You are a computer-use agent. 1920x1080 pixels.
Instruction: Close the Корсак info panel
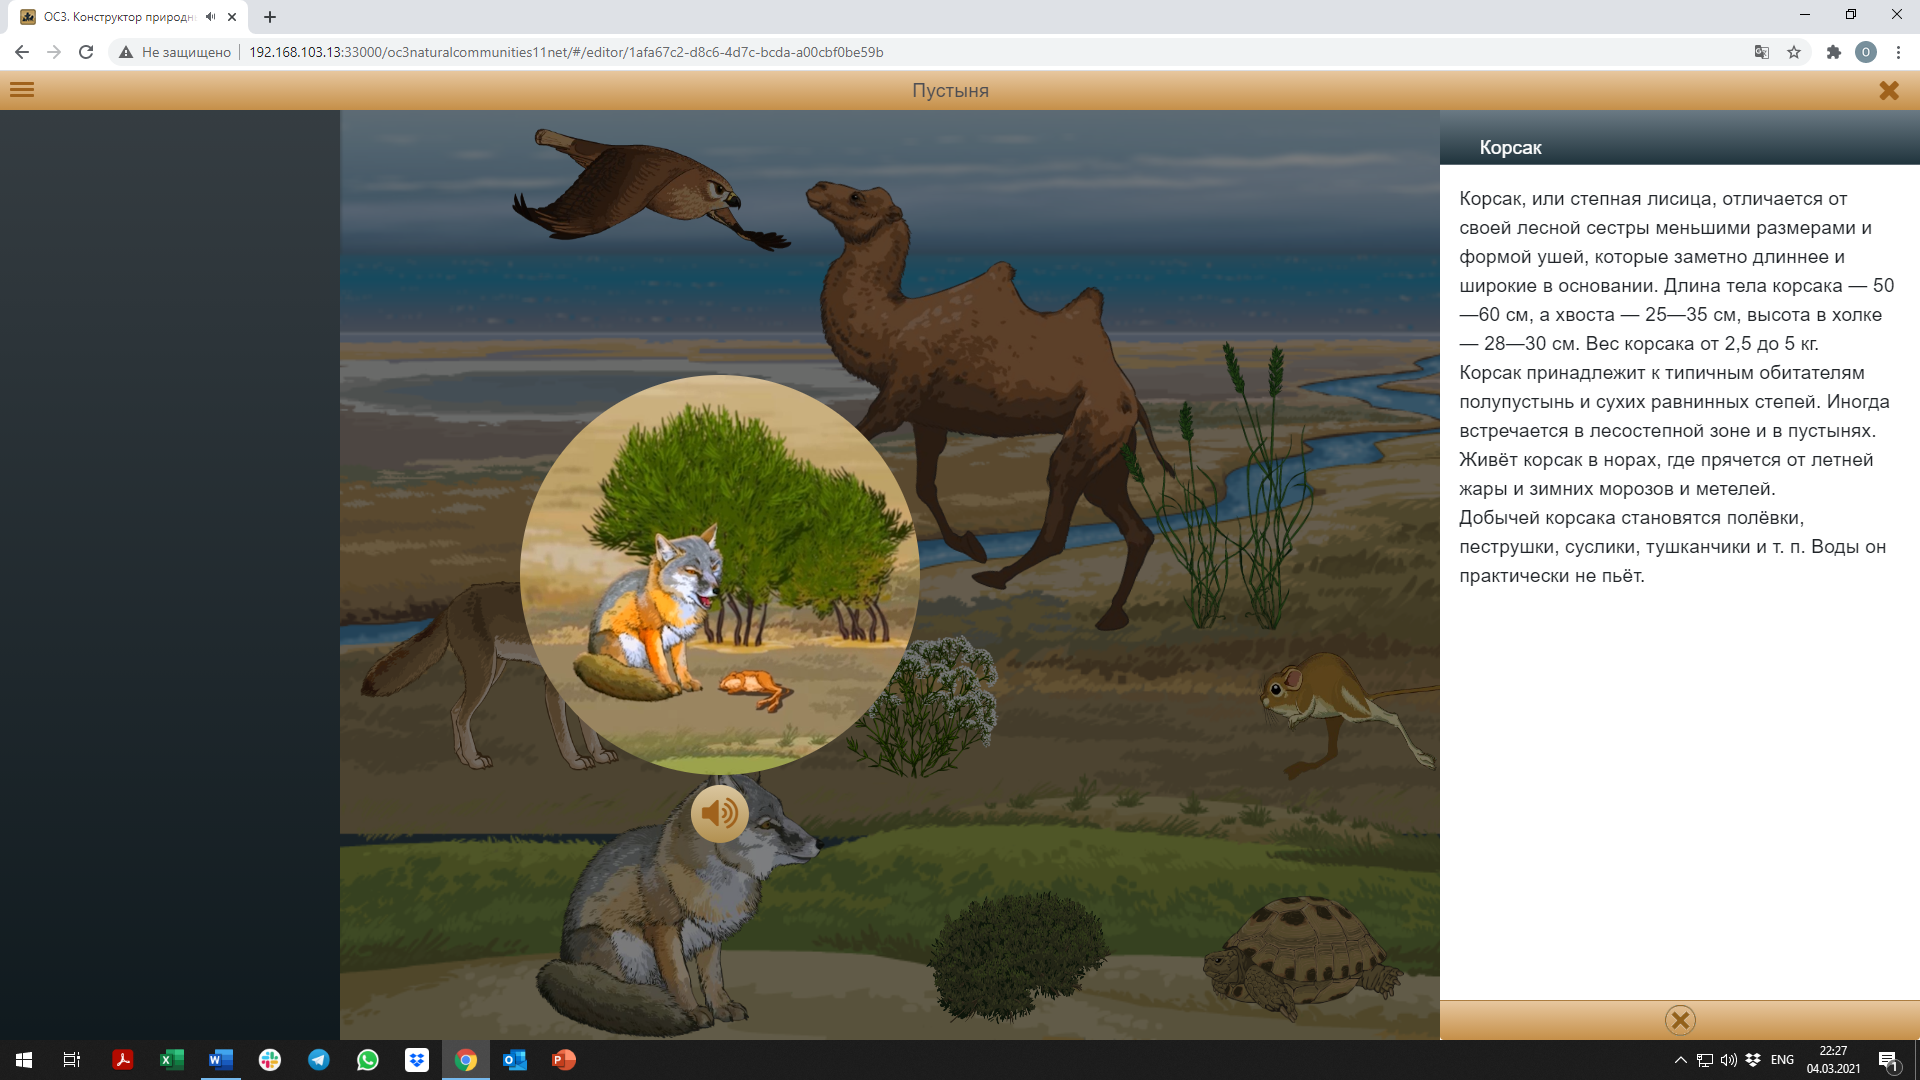(1680, 1020)
